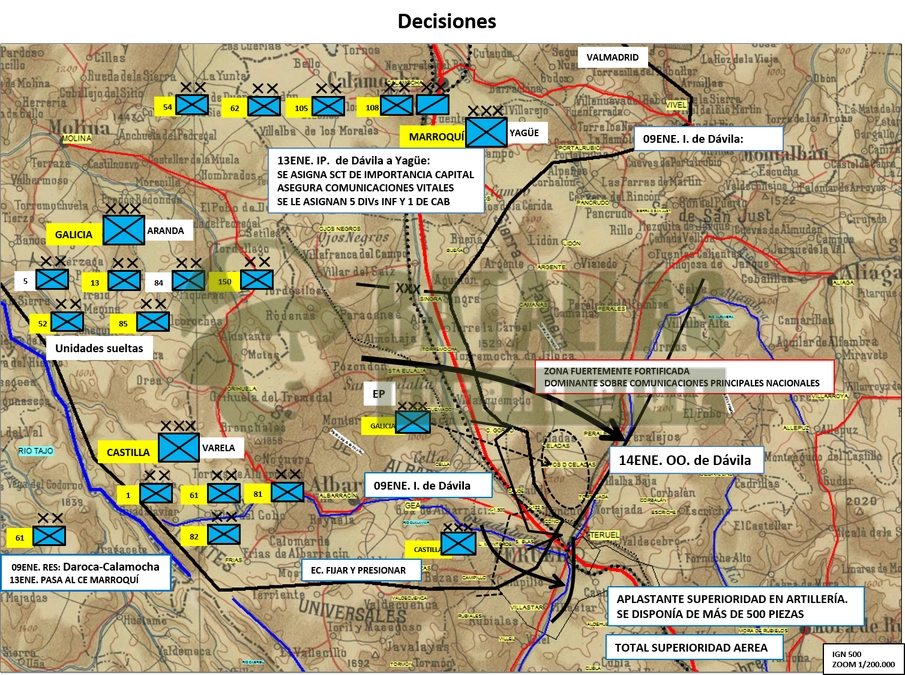Screen dimensions: 905x675
Task: Select the division 62 unit symbol
Action: (x=264, y=106)
